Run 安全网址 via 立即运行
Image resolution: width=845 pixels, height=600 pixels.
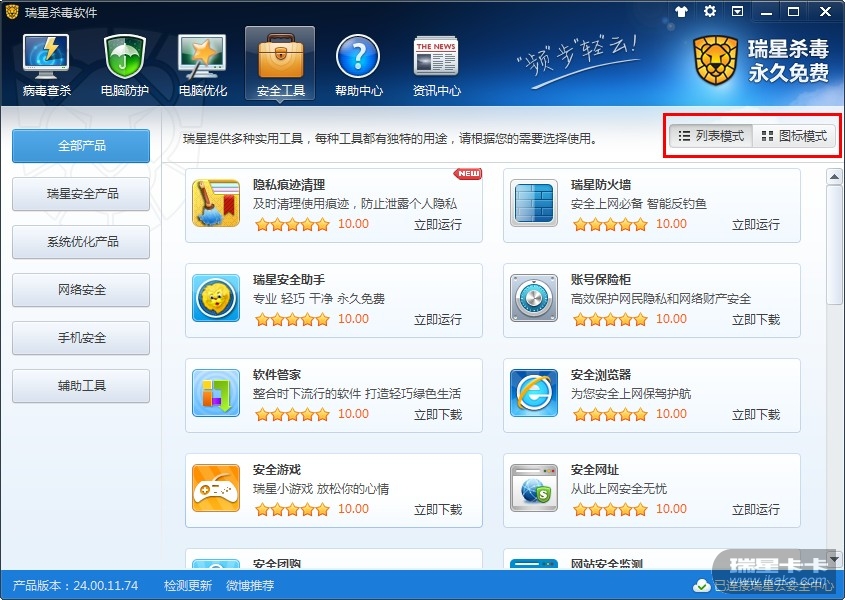pyautogui.click(x=756, y=509)
